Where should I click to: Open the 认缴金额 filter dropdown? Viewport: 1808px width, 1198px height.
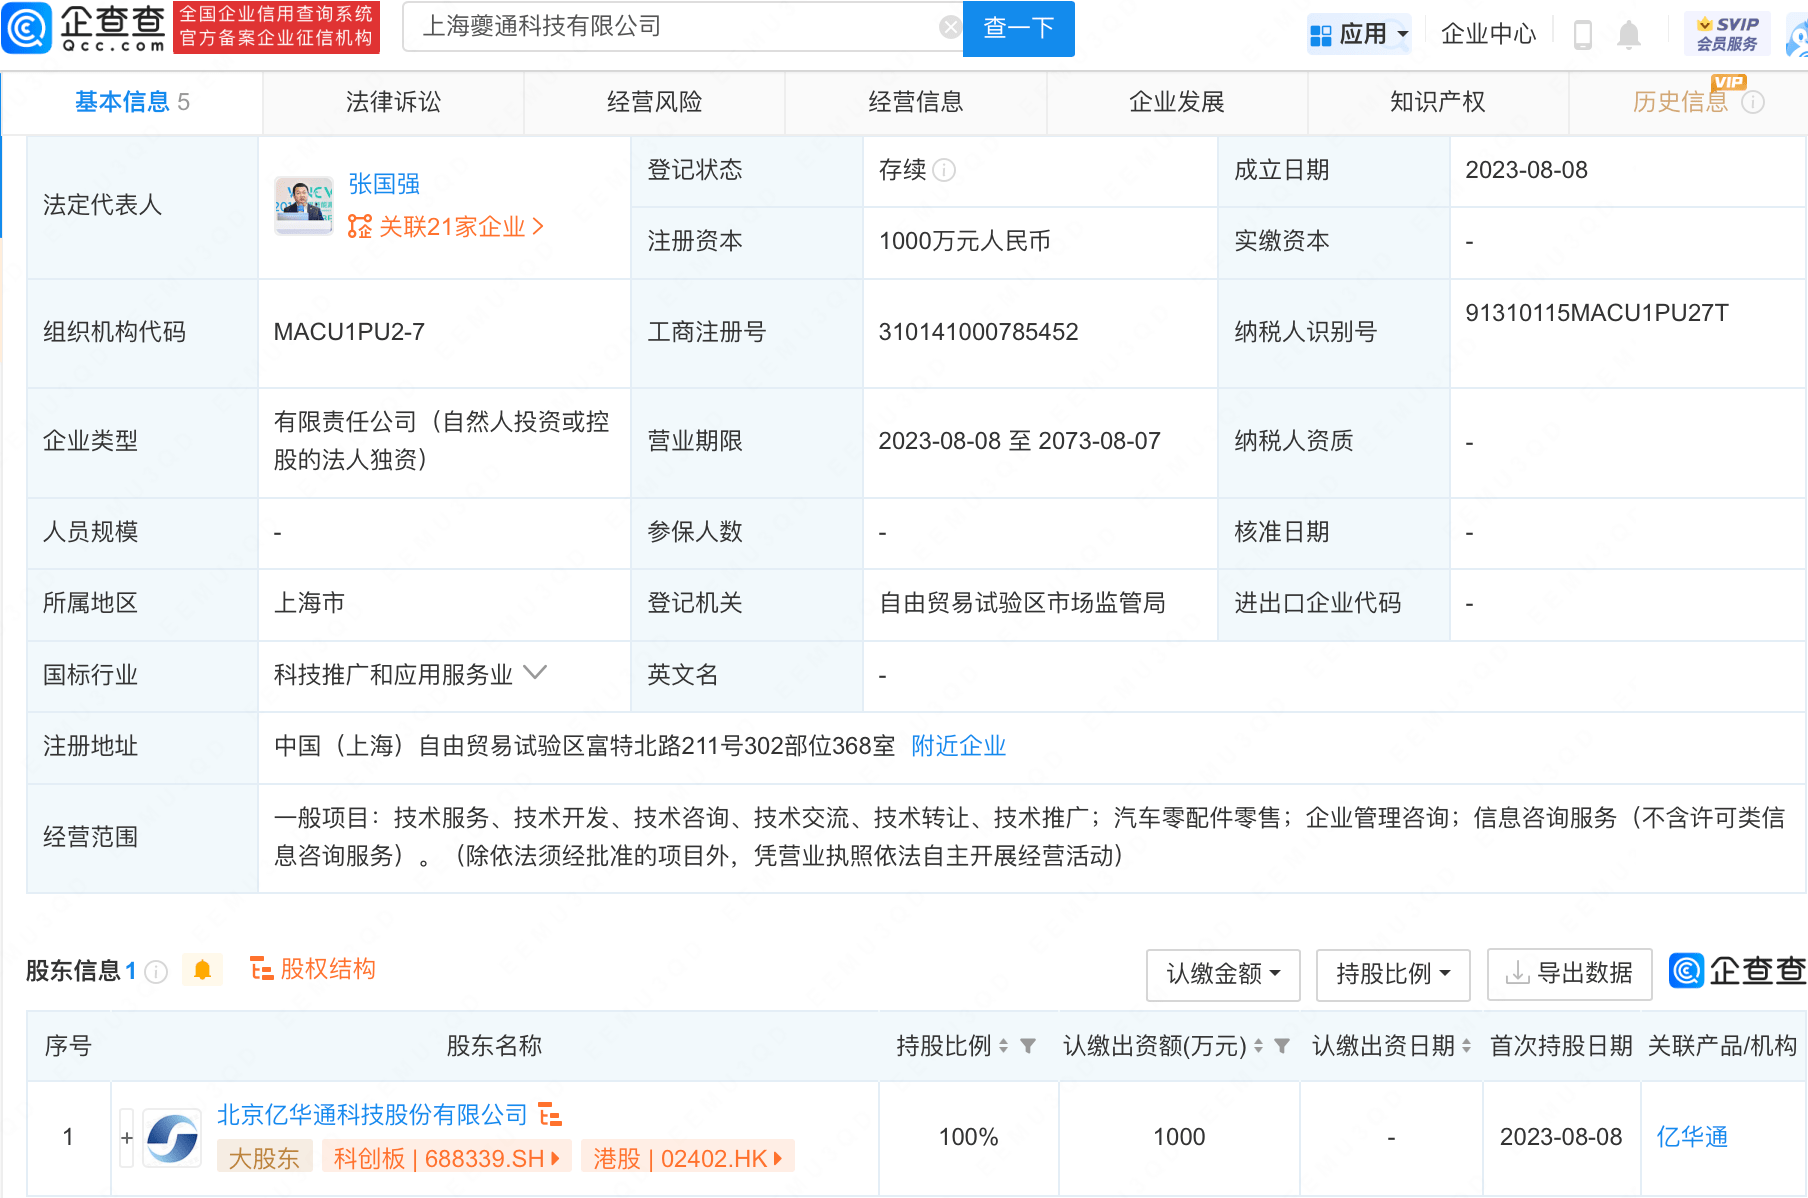click(x=1222, y=974)
